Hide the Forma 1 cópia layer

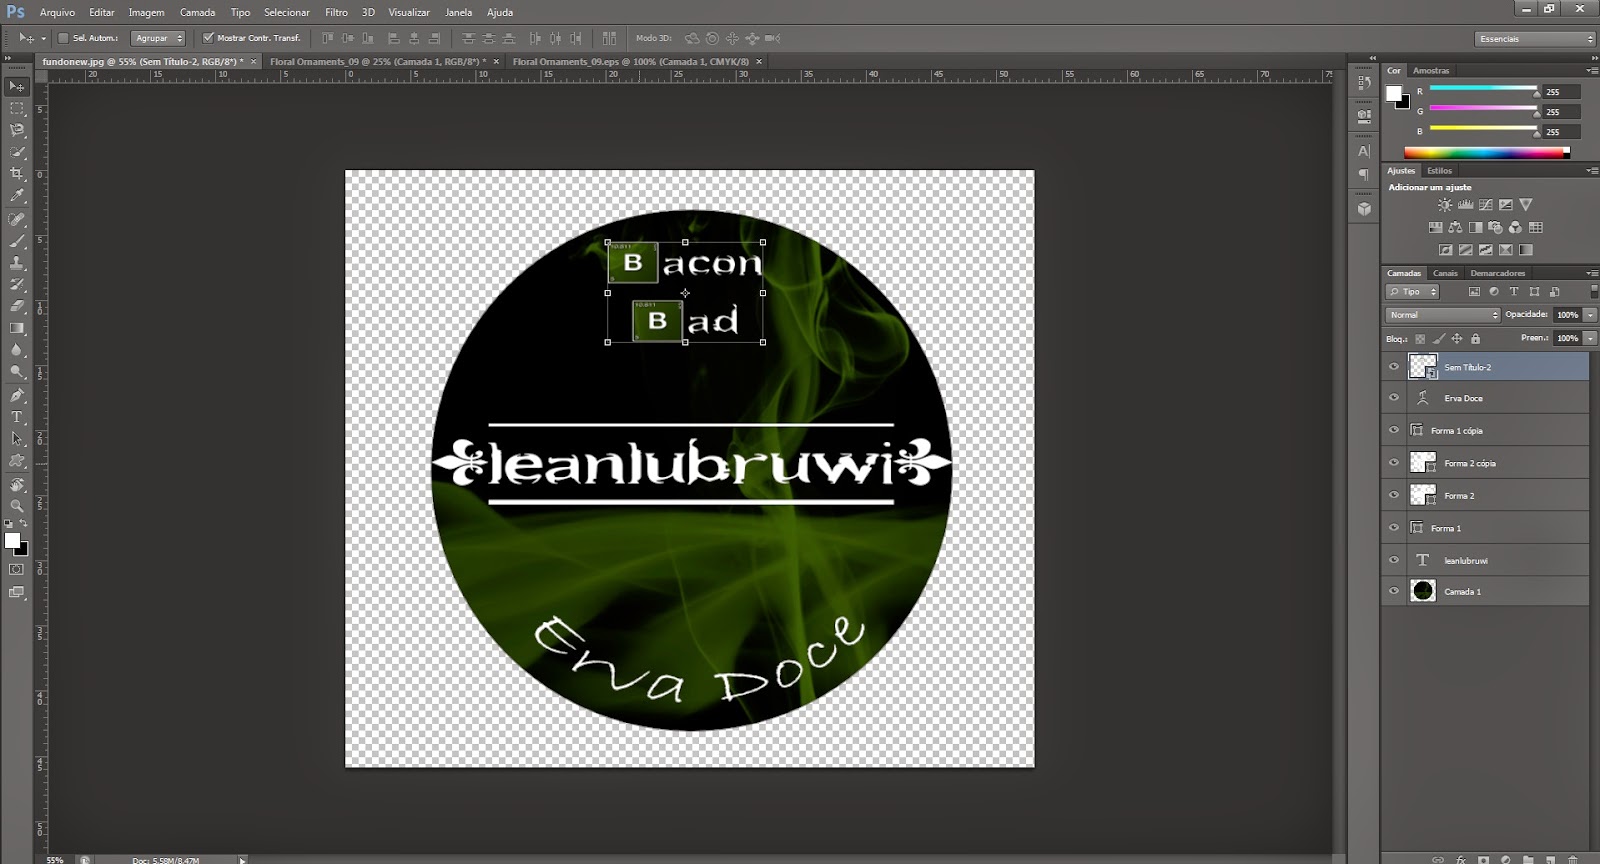[x=1394, y=430]
